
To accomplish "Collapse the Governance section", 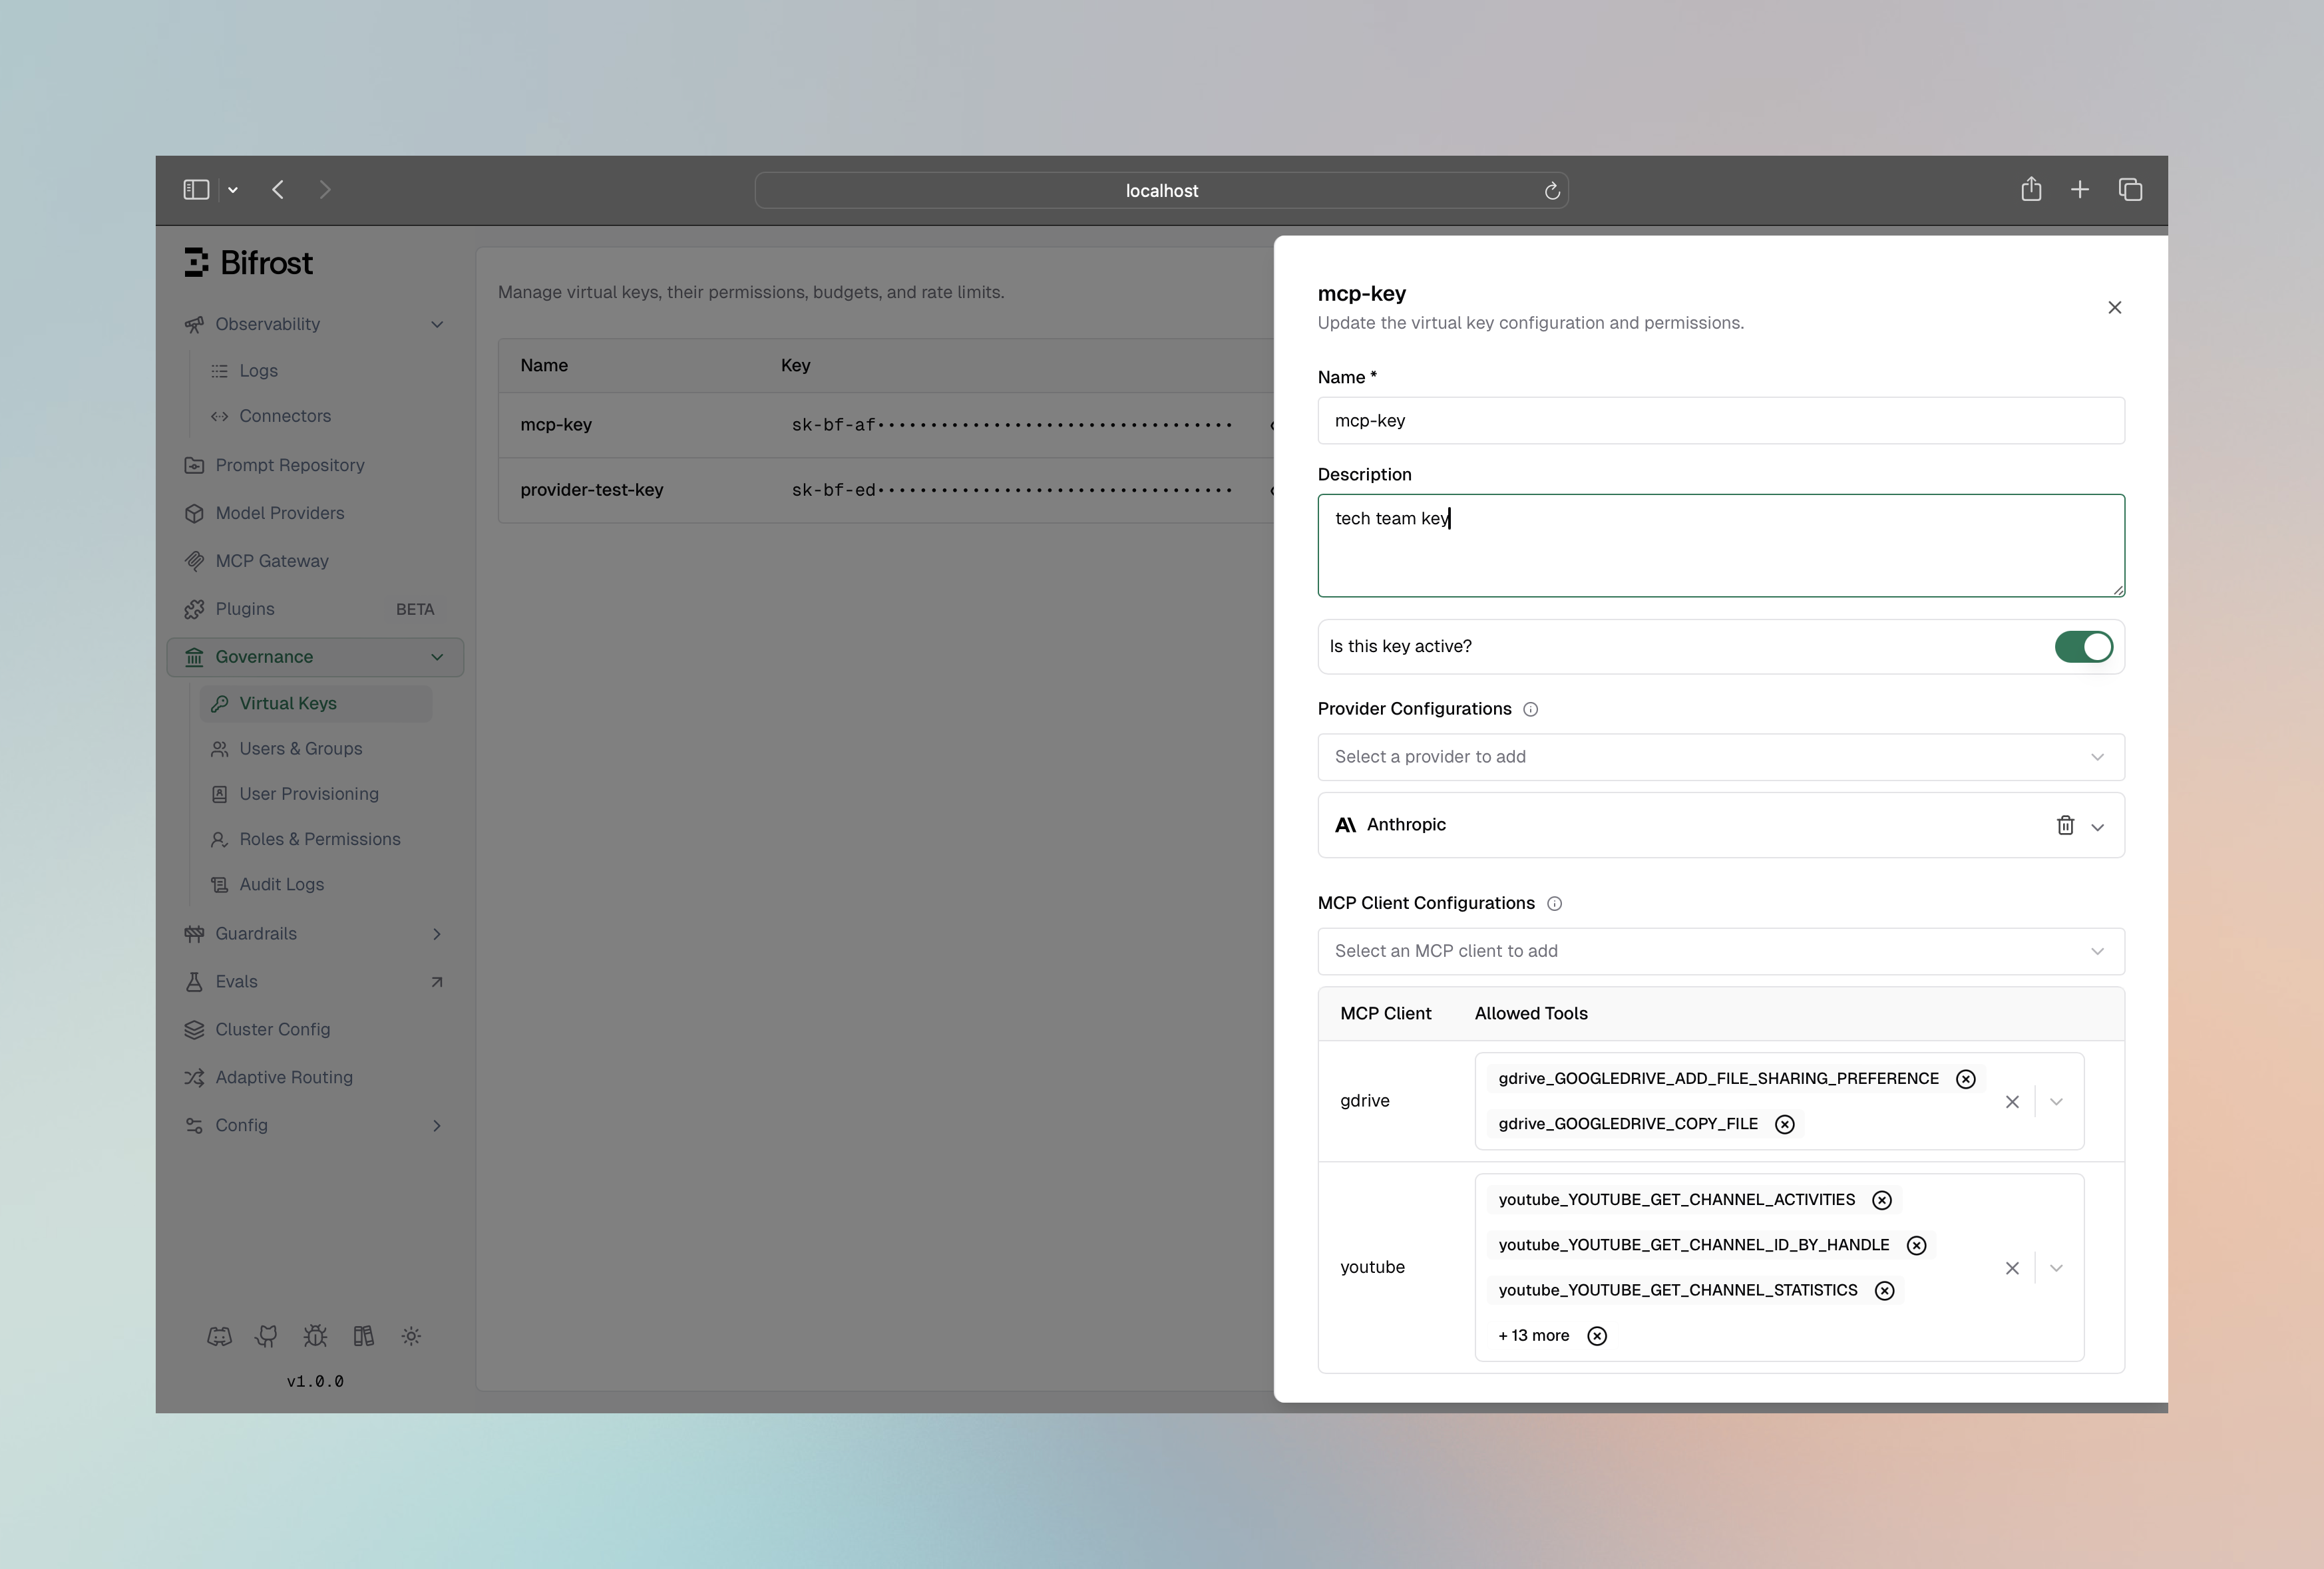I will [437, 657].
